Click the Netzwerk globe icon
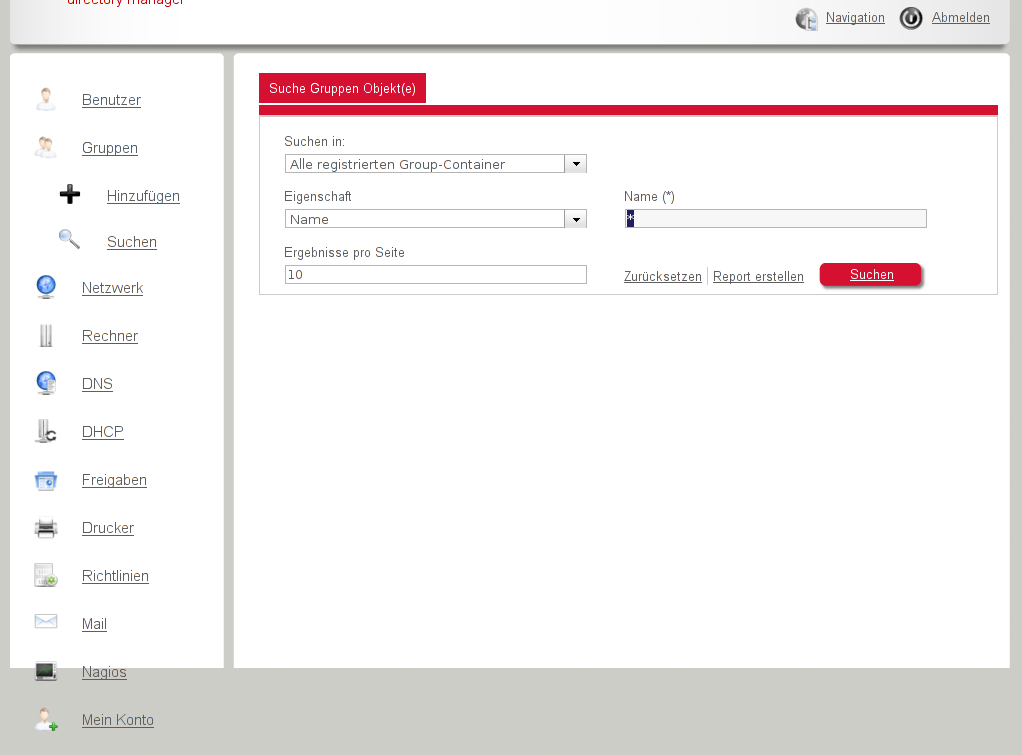This screenshot has width=1022, height=755. tap(46, 287)
